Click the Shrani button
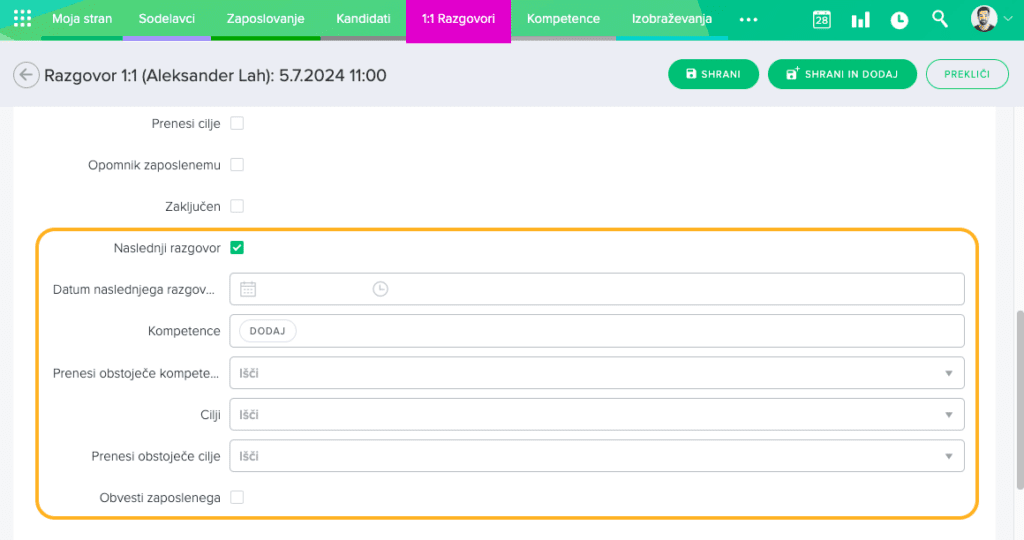Screen dimensions: 1024x540 713,75
